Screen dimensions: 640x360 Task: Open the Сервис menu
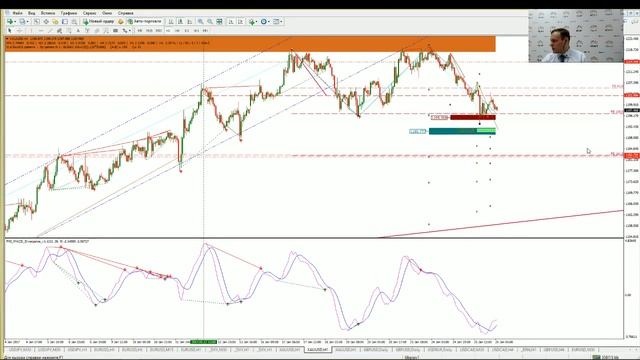[x=89, y=13]
